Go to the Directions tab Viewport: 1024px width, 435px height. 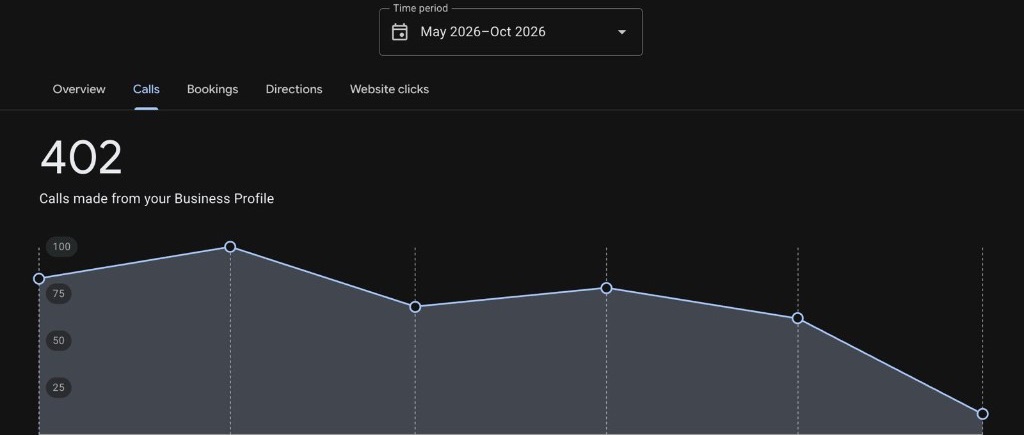(x=294, y=89)
